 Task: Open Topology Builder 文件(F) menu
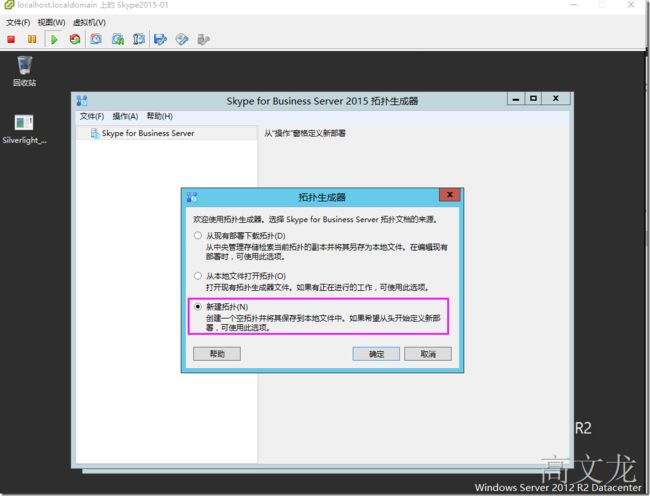[x=92, y=116]
